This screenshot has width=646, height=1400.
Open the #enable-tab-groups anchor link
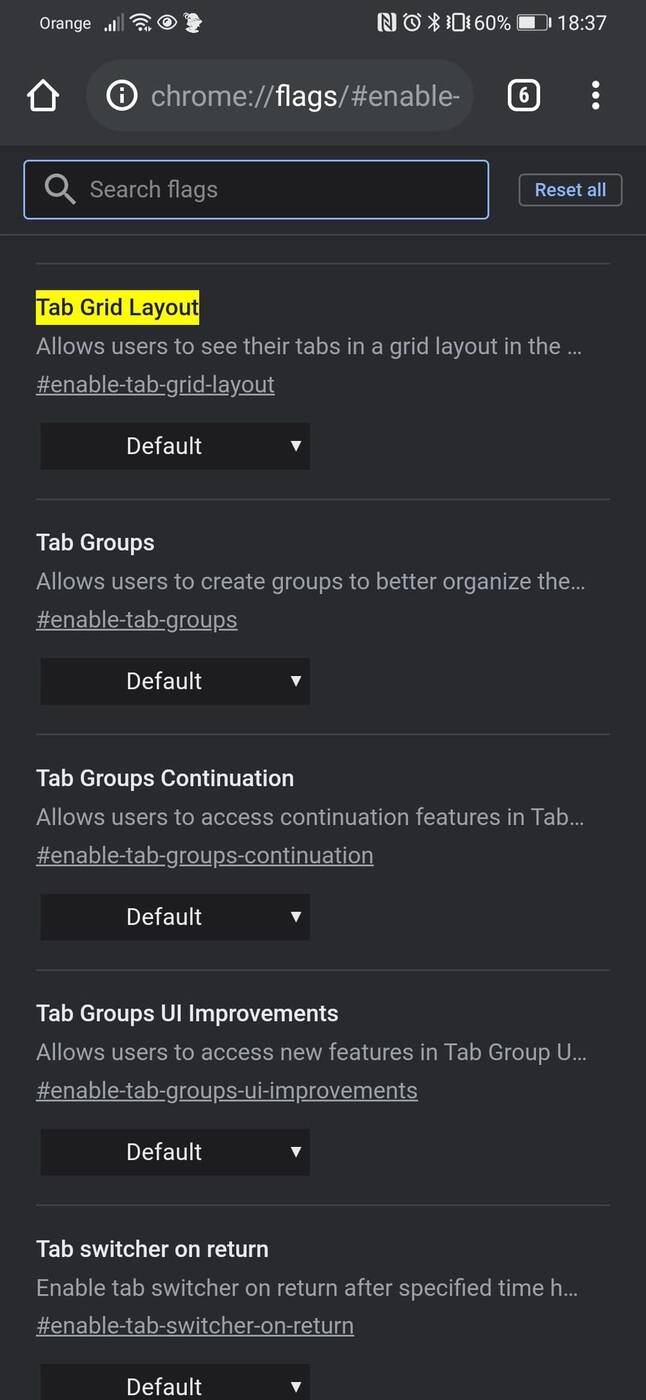pyautogui.click(x=137, y=620)
